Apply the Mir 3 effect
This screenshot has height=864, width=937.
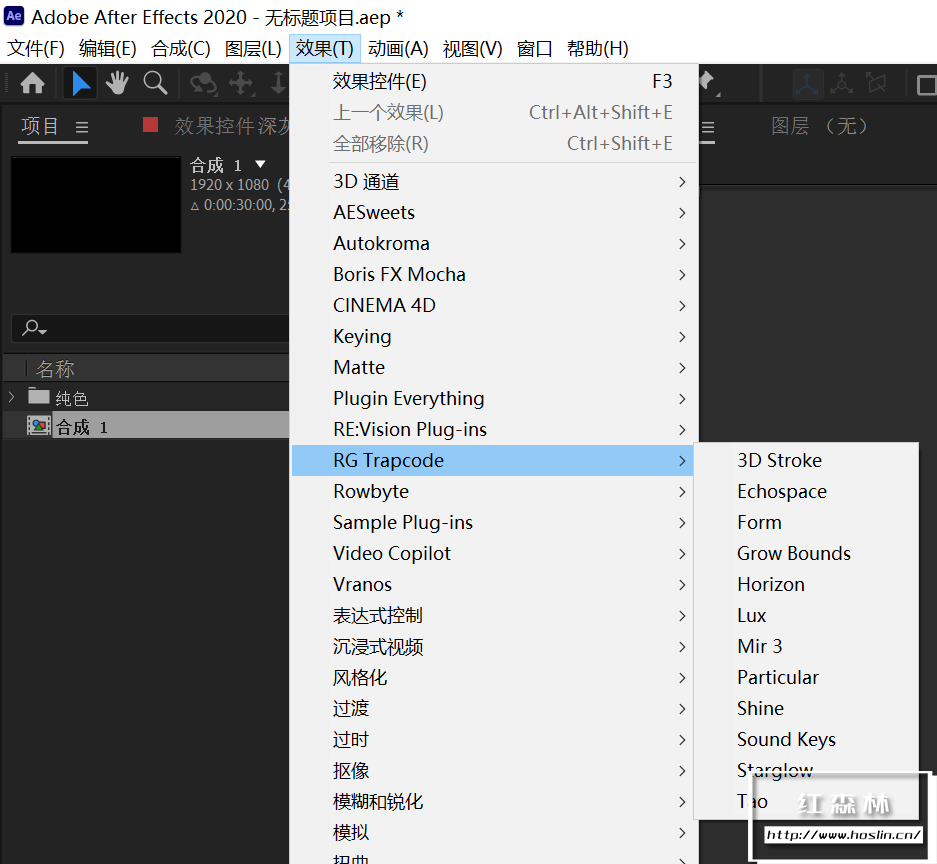[x=806, y=647]
